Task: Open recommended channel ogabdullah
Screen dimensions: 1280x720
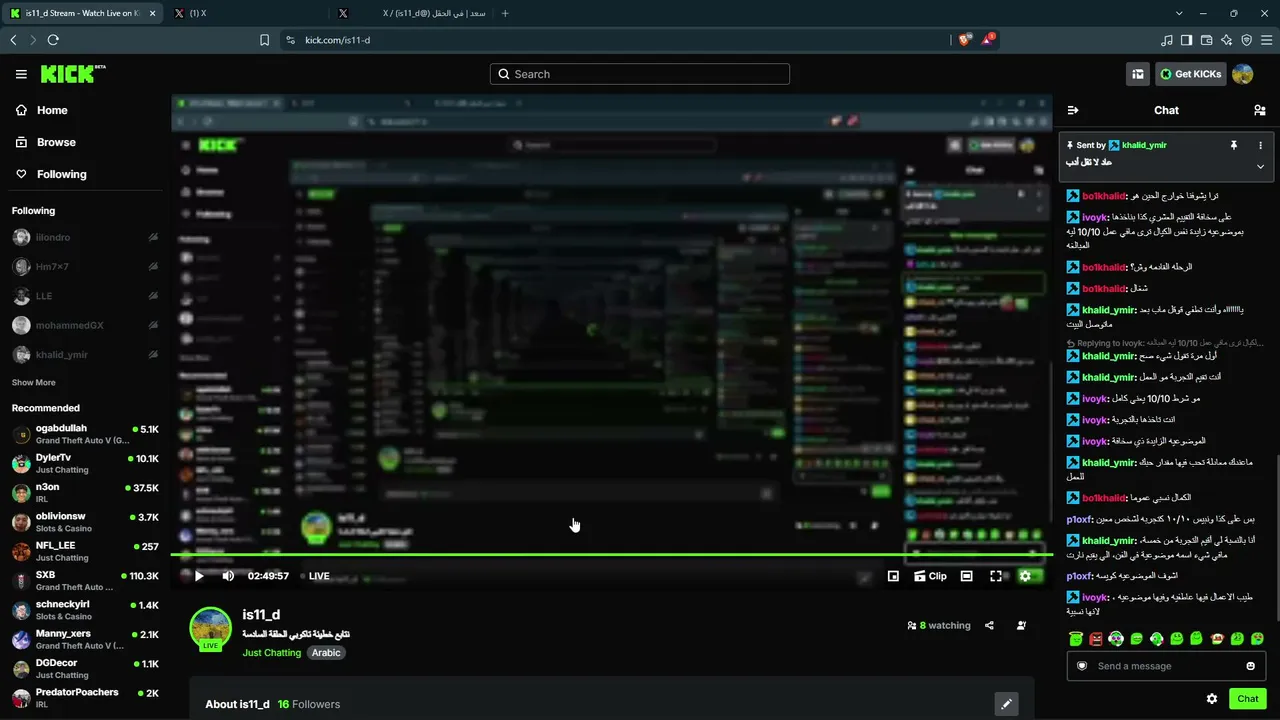Action: tap(85, 434)
